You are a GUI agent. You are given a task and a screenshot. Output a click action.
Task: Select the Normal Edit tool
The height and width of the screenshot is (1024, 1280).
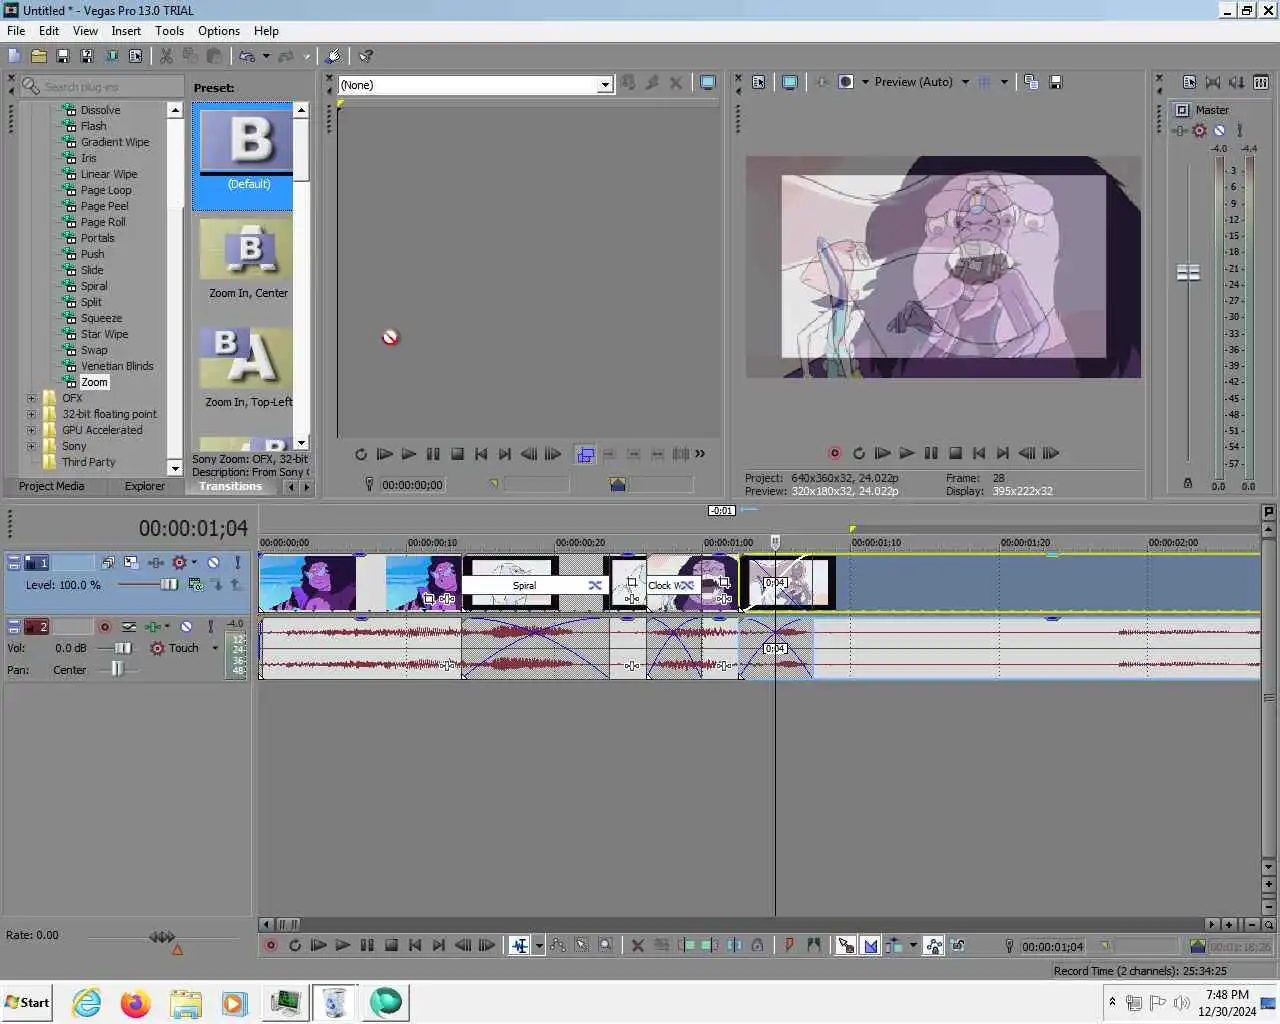point(519,945)
